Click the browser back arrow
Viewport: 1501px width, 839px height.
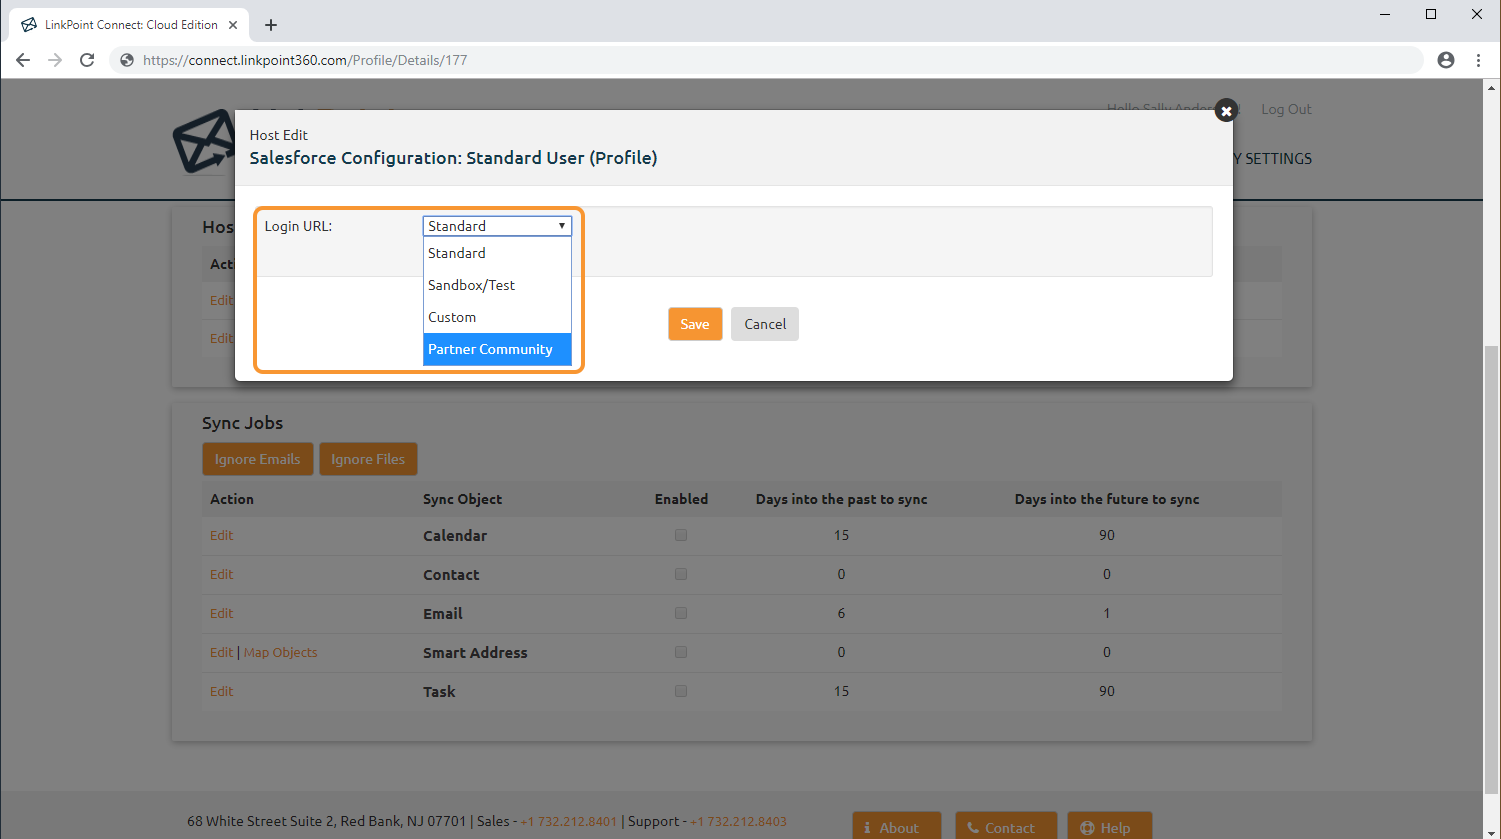coord(23,60)
